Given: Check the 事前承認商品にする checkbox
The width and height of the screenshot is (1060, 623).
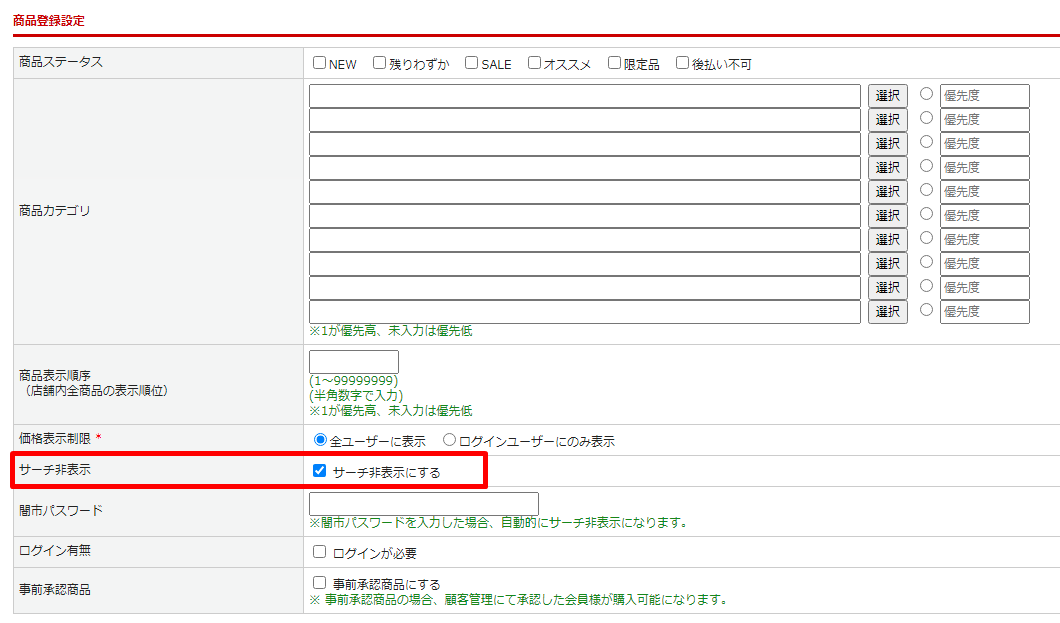Looking at the screenshot, I should [x=317, y=583].
